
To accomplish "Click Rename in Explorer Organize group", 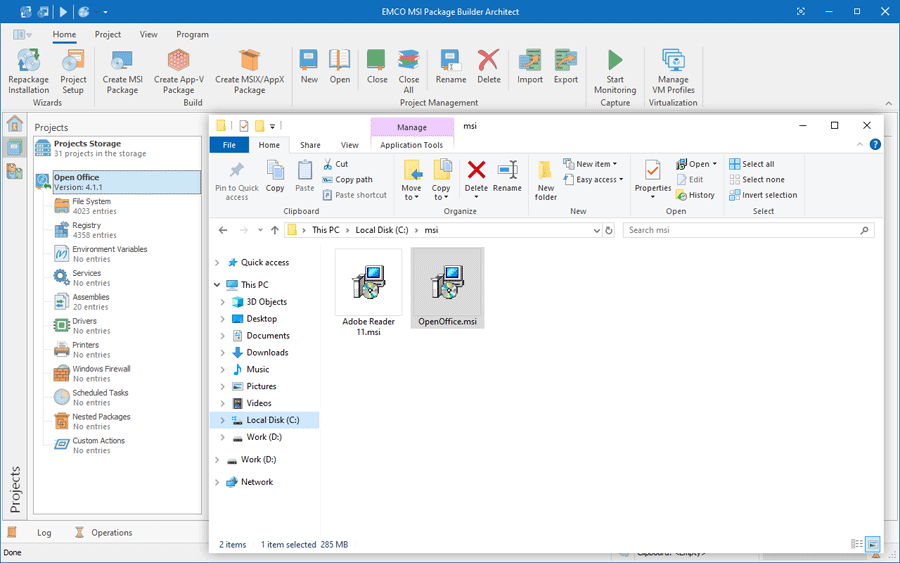I will (x=507, y=176).
